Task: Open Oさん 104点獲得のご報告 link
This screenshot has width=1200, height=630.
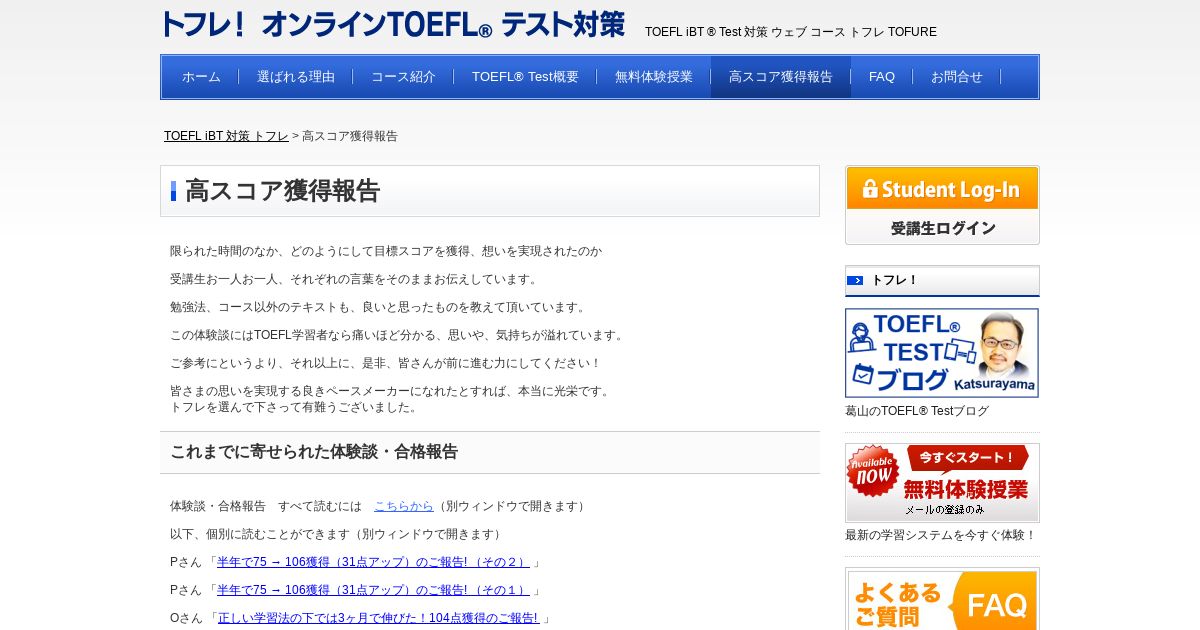Action: 378,618
